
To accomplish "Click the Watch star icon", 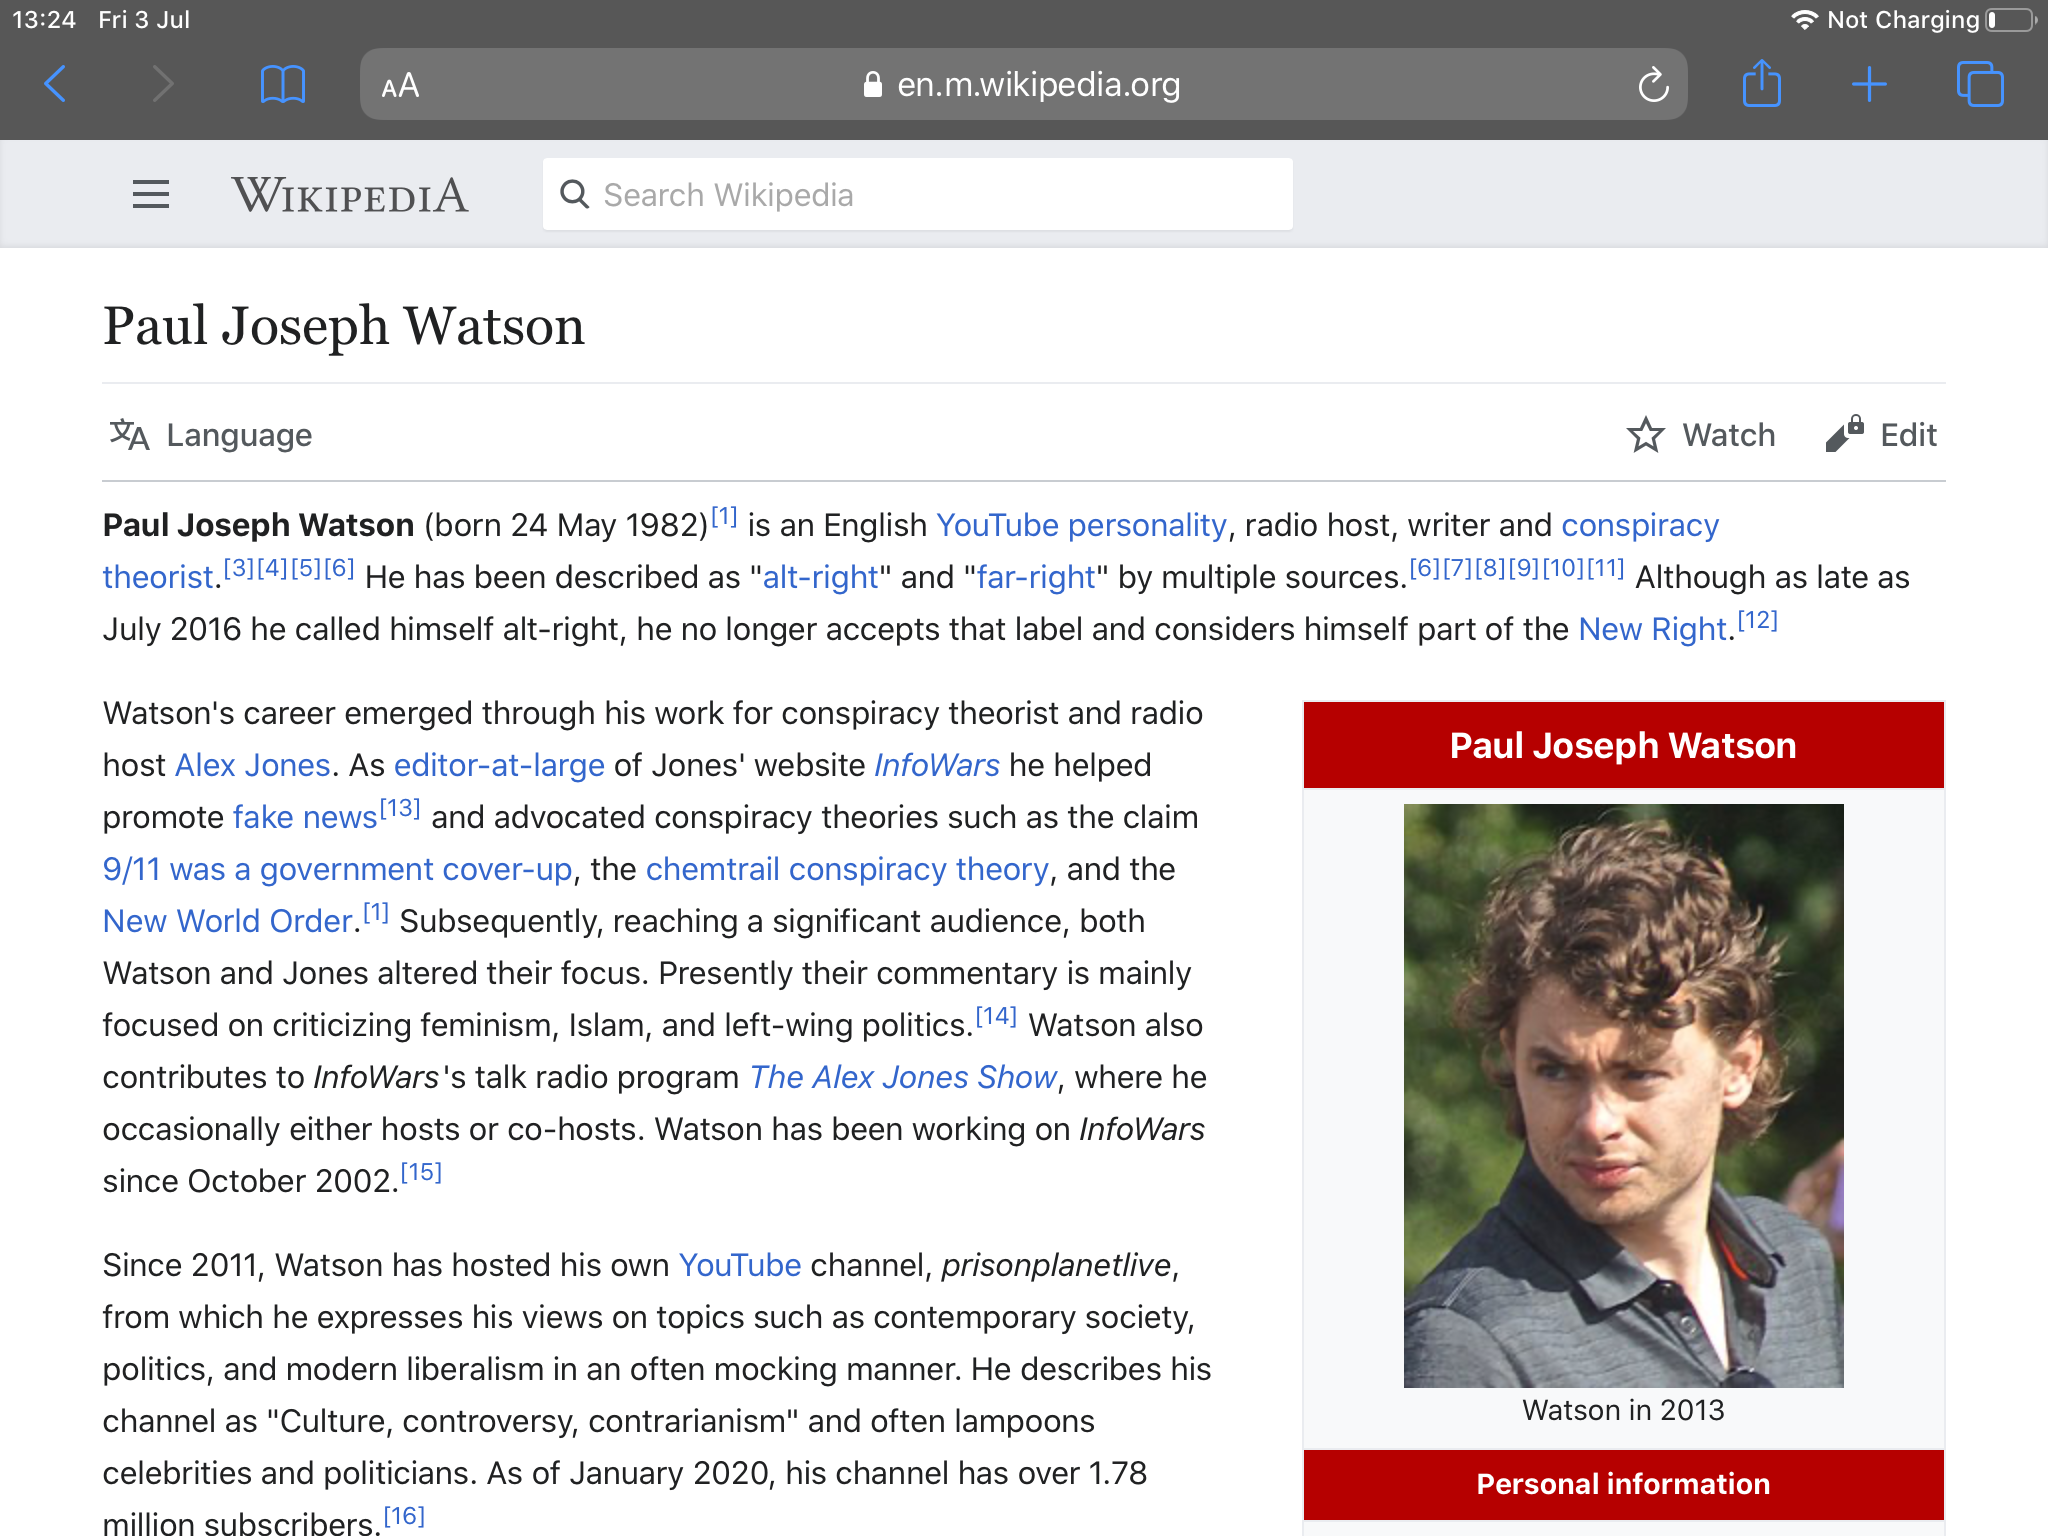I will point(1645,435).
